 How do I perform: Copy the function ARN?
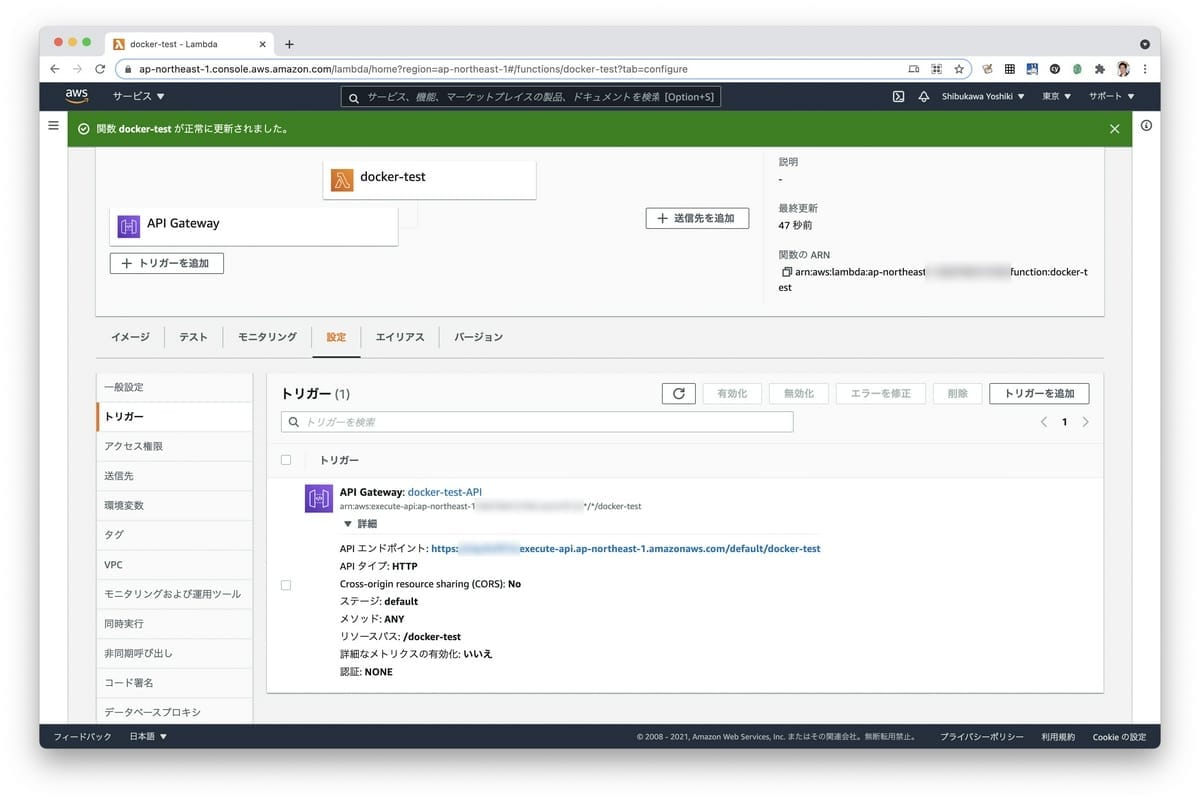(786, 272)
